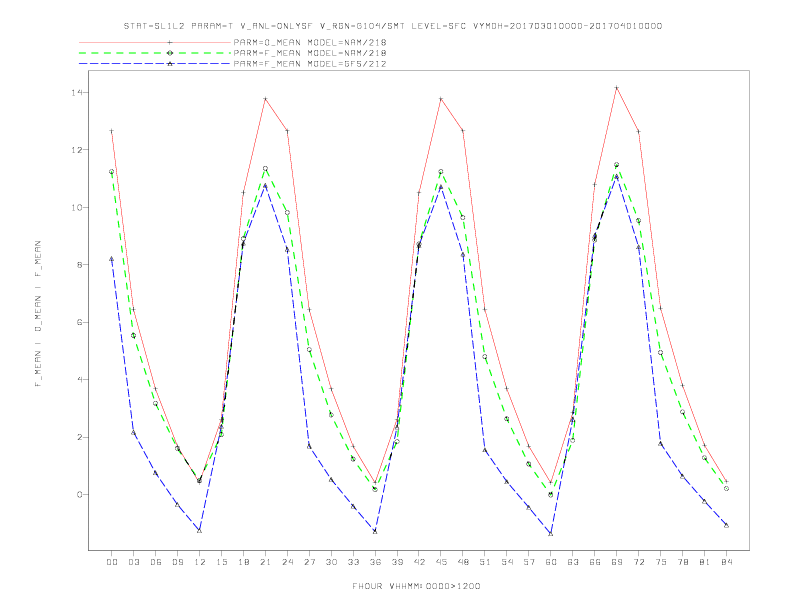The height and width of the screenshot is (612, 792).
Task: Click x-axis tick label 78
Action: (682, 562)
